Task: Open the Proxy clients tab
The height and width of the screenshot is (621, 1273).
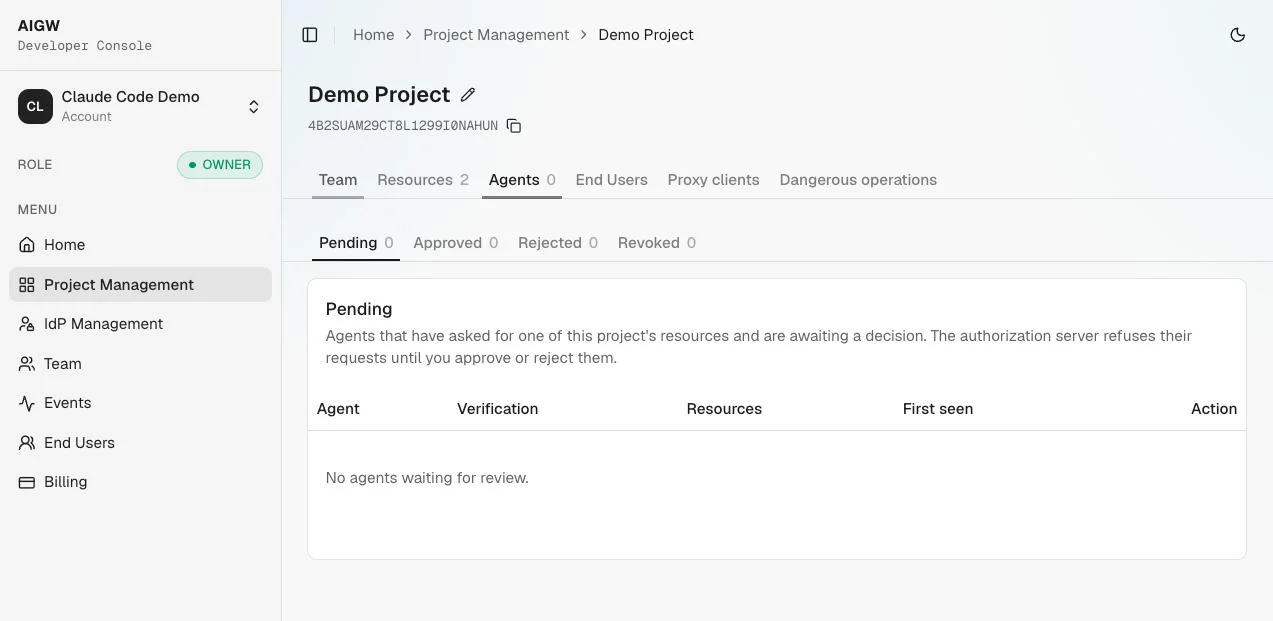Action: coord(714,180)
